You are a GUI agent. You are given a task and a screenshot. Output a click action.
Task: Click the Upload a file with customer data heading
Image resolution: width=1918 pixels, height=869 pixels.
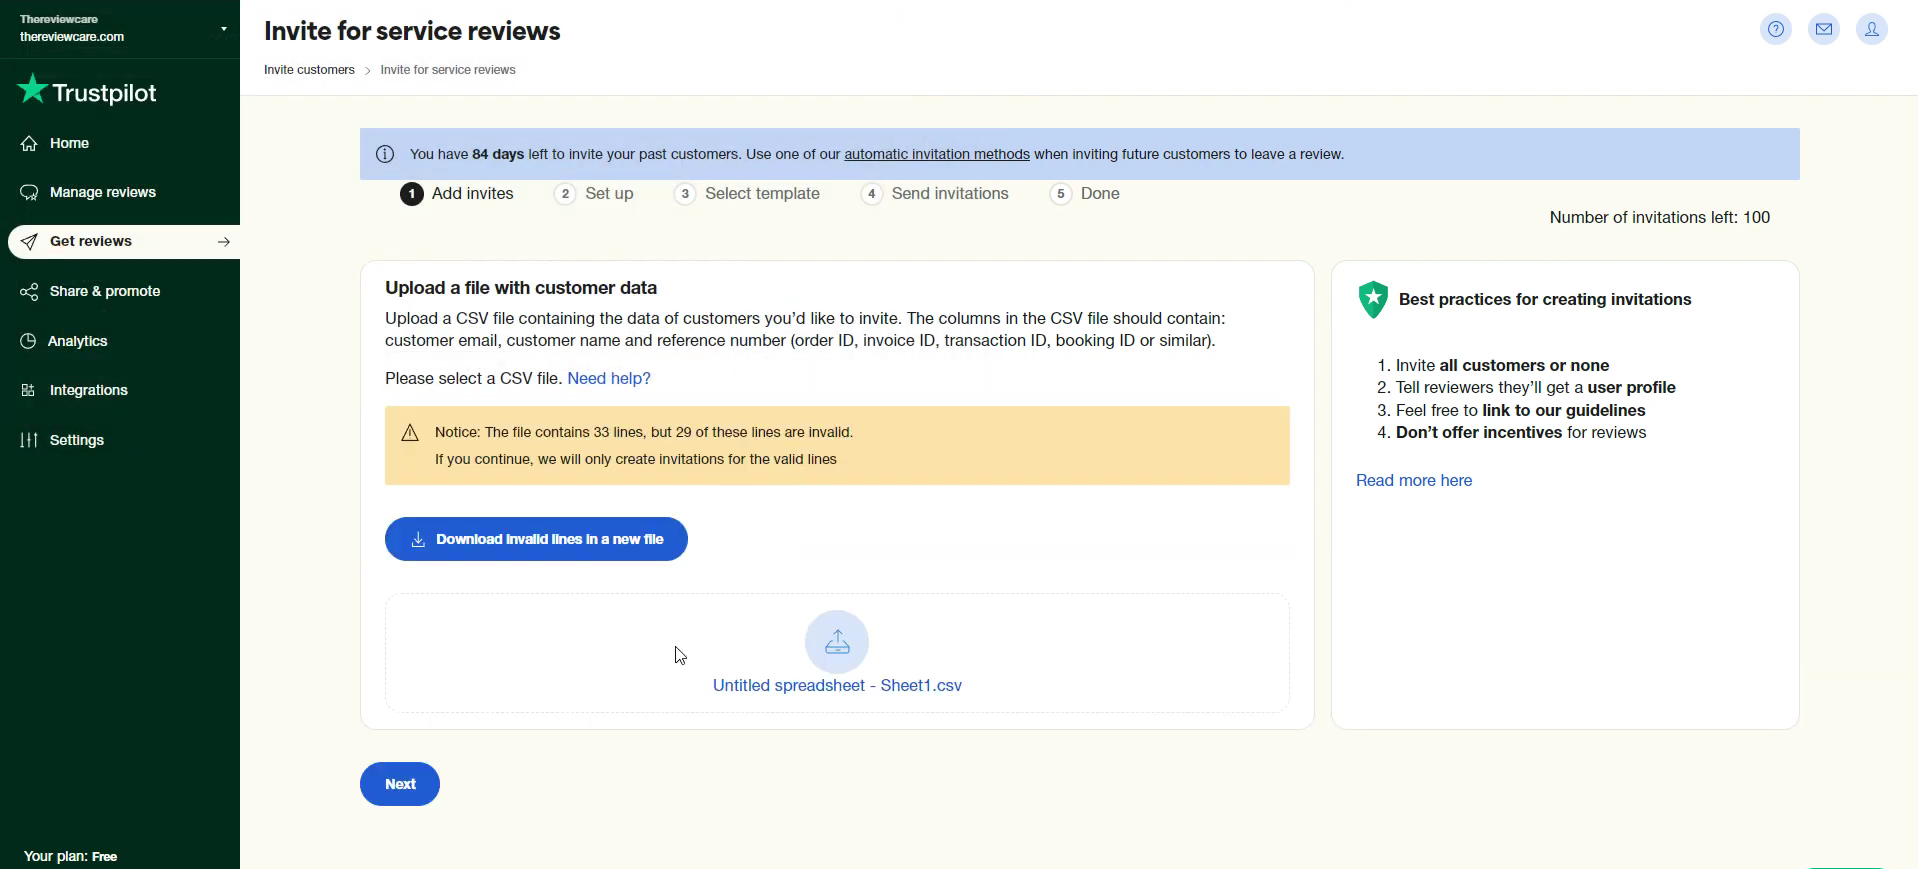click(x=521, y=288)
